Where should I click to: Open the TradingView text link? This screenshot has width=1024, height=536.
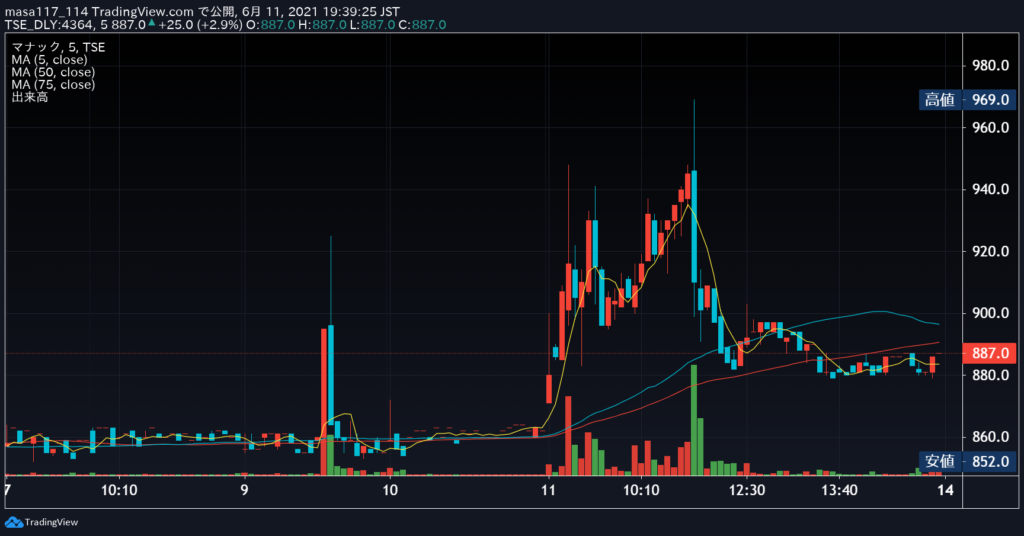51,522
